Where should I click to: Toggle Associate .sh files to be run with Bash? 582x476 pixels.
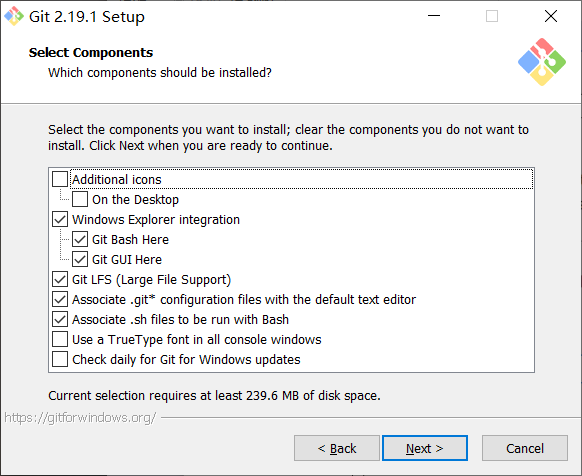pyautogui.click(x=60, y=319)
